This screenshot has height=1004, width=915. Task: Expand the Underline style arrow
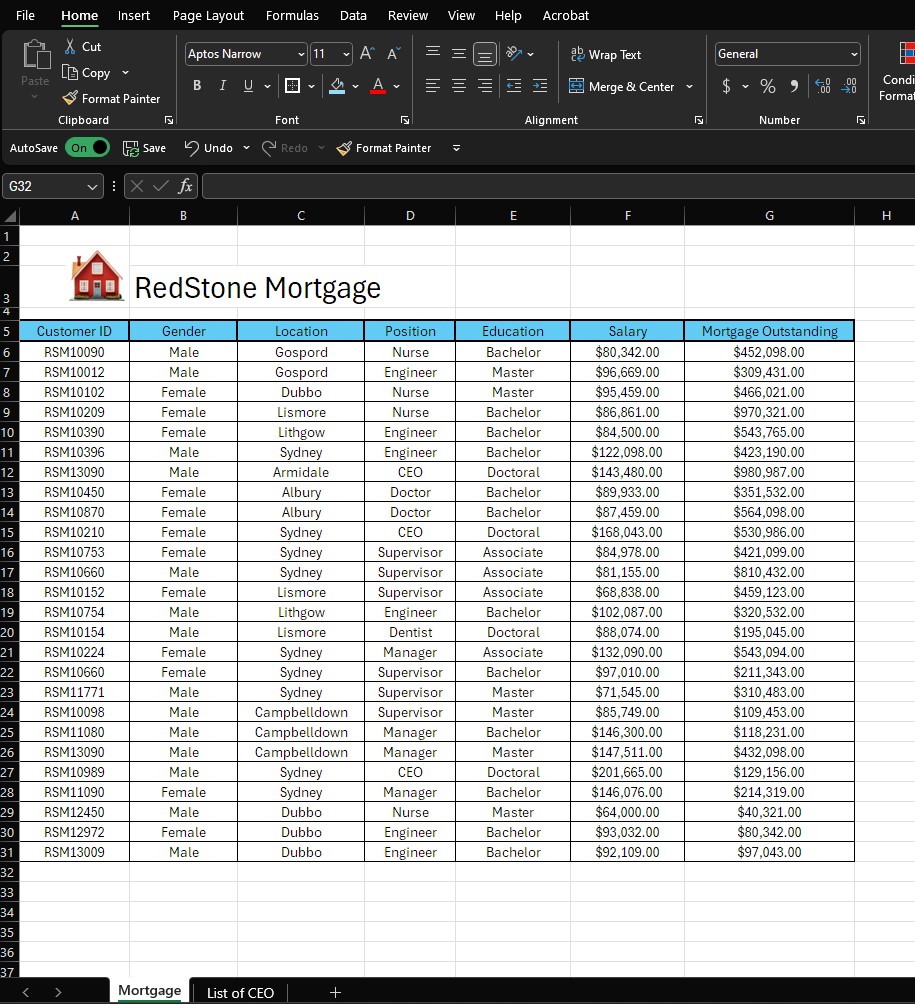(x=267, y=86)
